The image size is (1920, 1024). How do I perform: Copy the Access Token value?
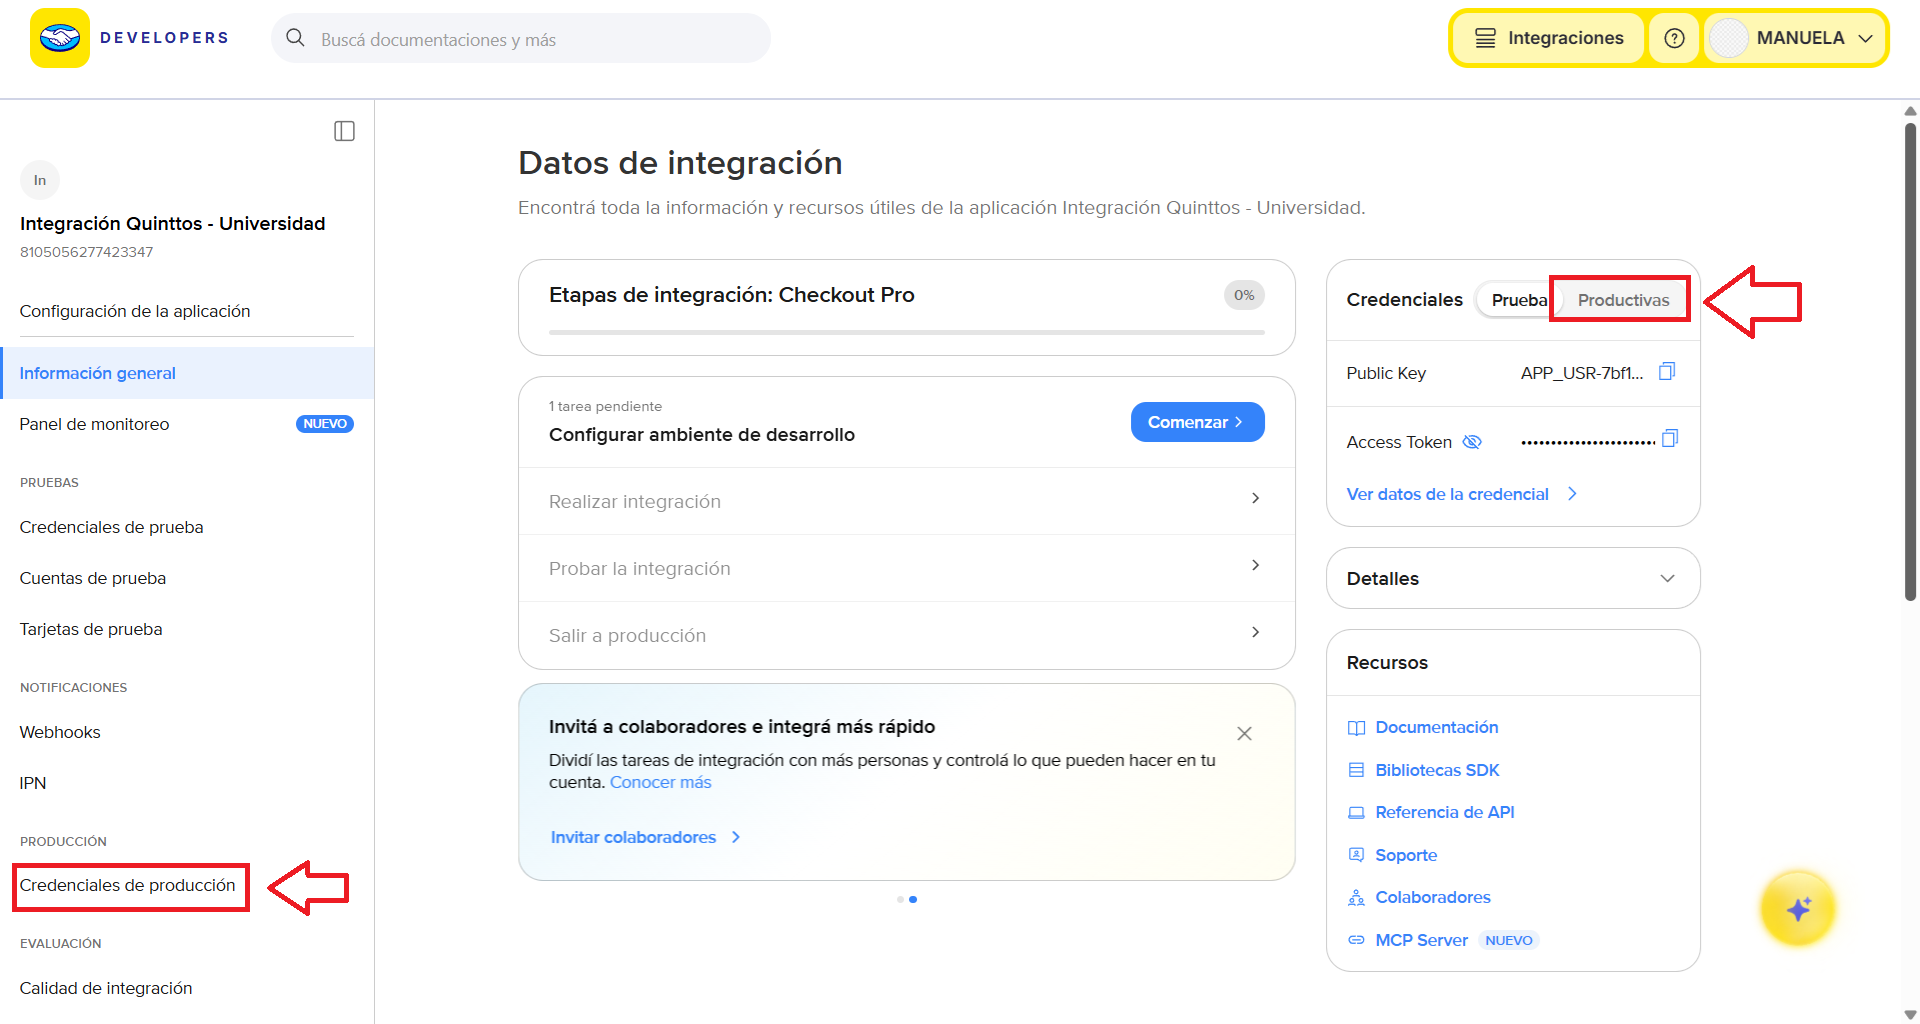(1669, 439)
